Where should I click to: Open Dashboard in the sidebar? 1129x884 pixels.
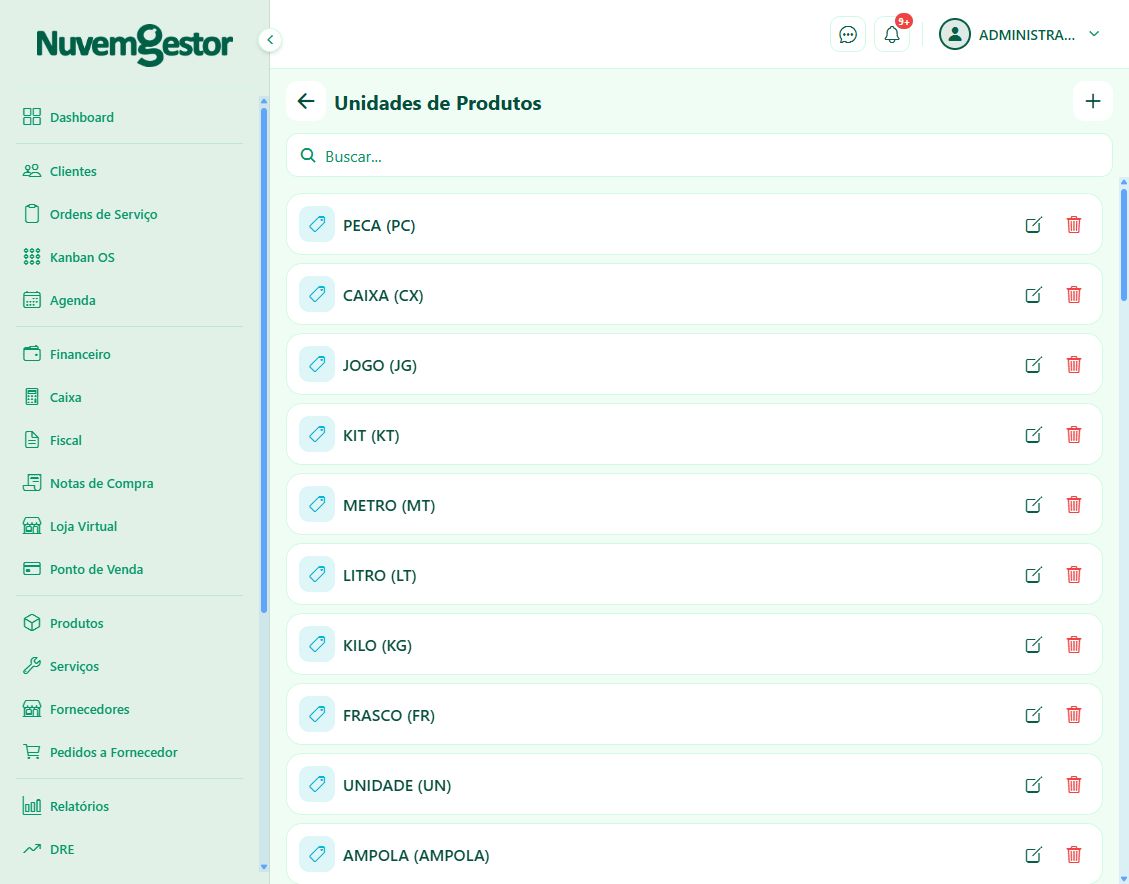pos(130,117)
